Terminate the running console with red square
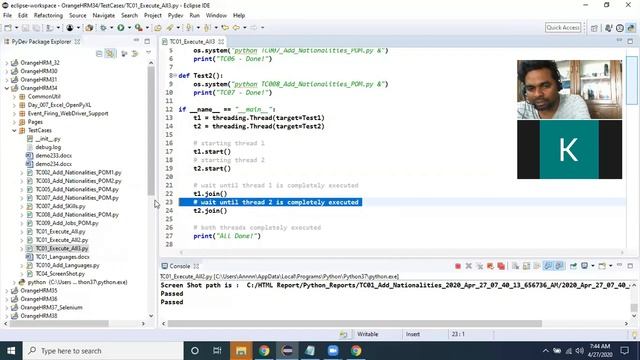 (458, 266)
